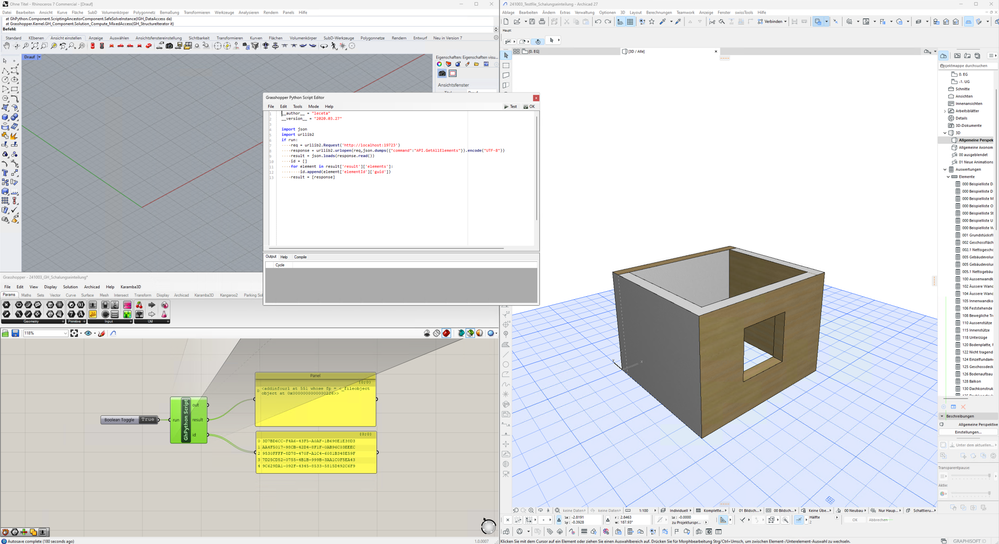Click the Test button in the Python editor
The width and height of the screenshot is (999, 544).
tap(511, 106)
